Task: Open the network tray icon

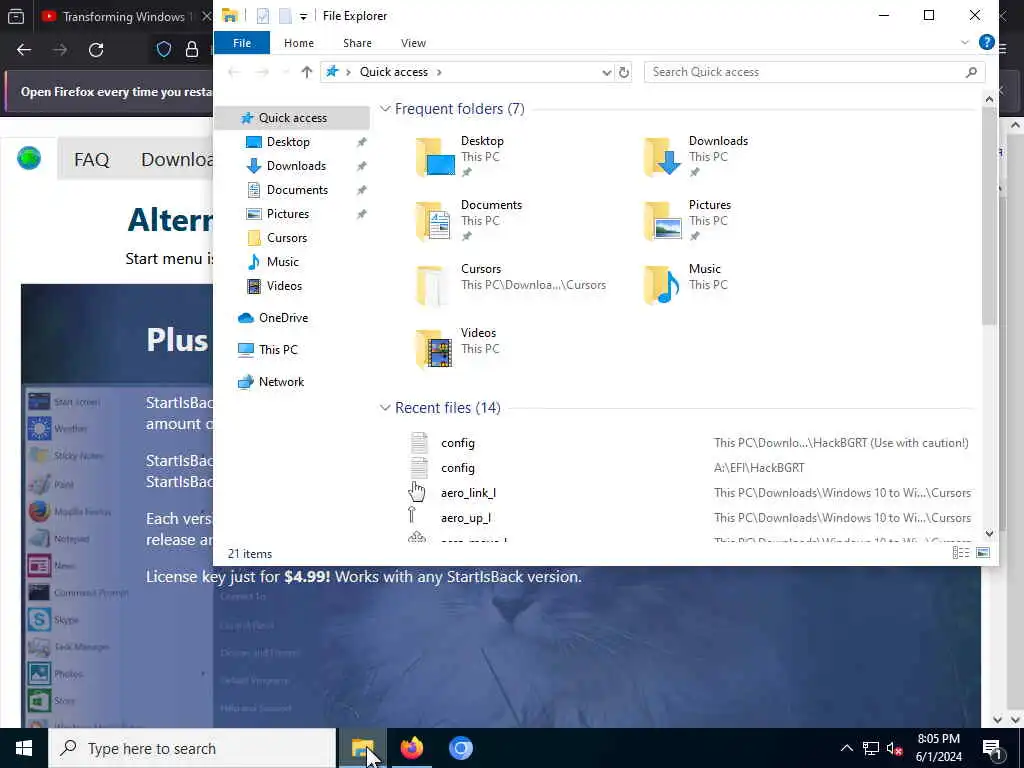Action: 871,748
